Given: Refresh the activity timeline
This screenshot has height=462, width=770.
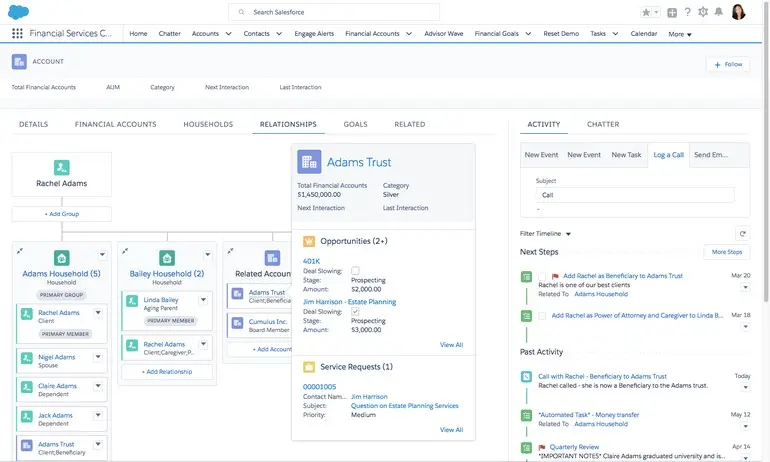Looking at the screenshot, I should click(742, 233).
